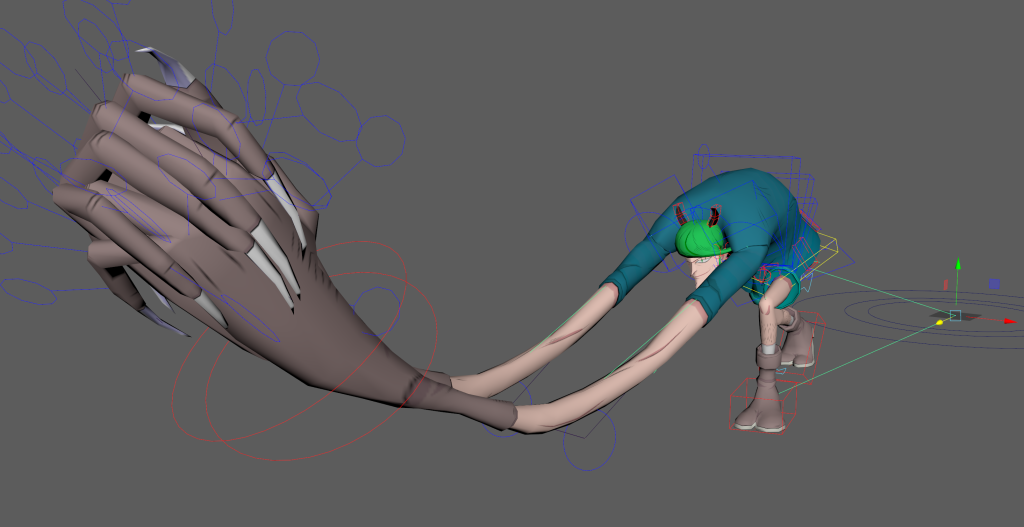Click the character's green hair
Screen dimensions: 1024x527
pyautogui.click(x=701, y=240)
